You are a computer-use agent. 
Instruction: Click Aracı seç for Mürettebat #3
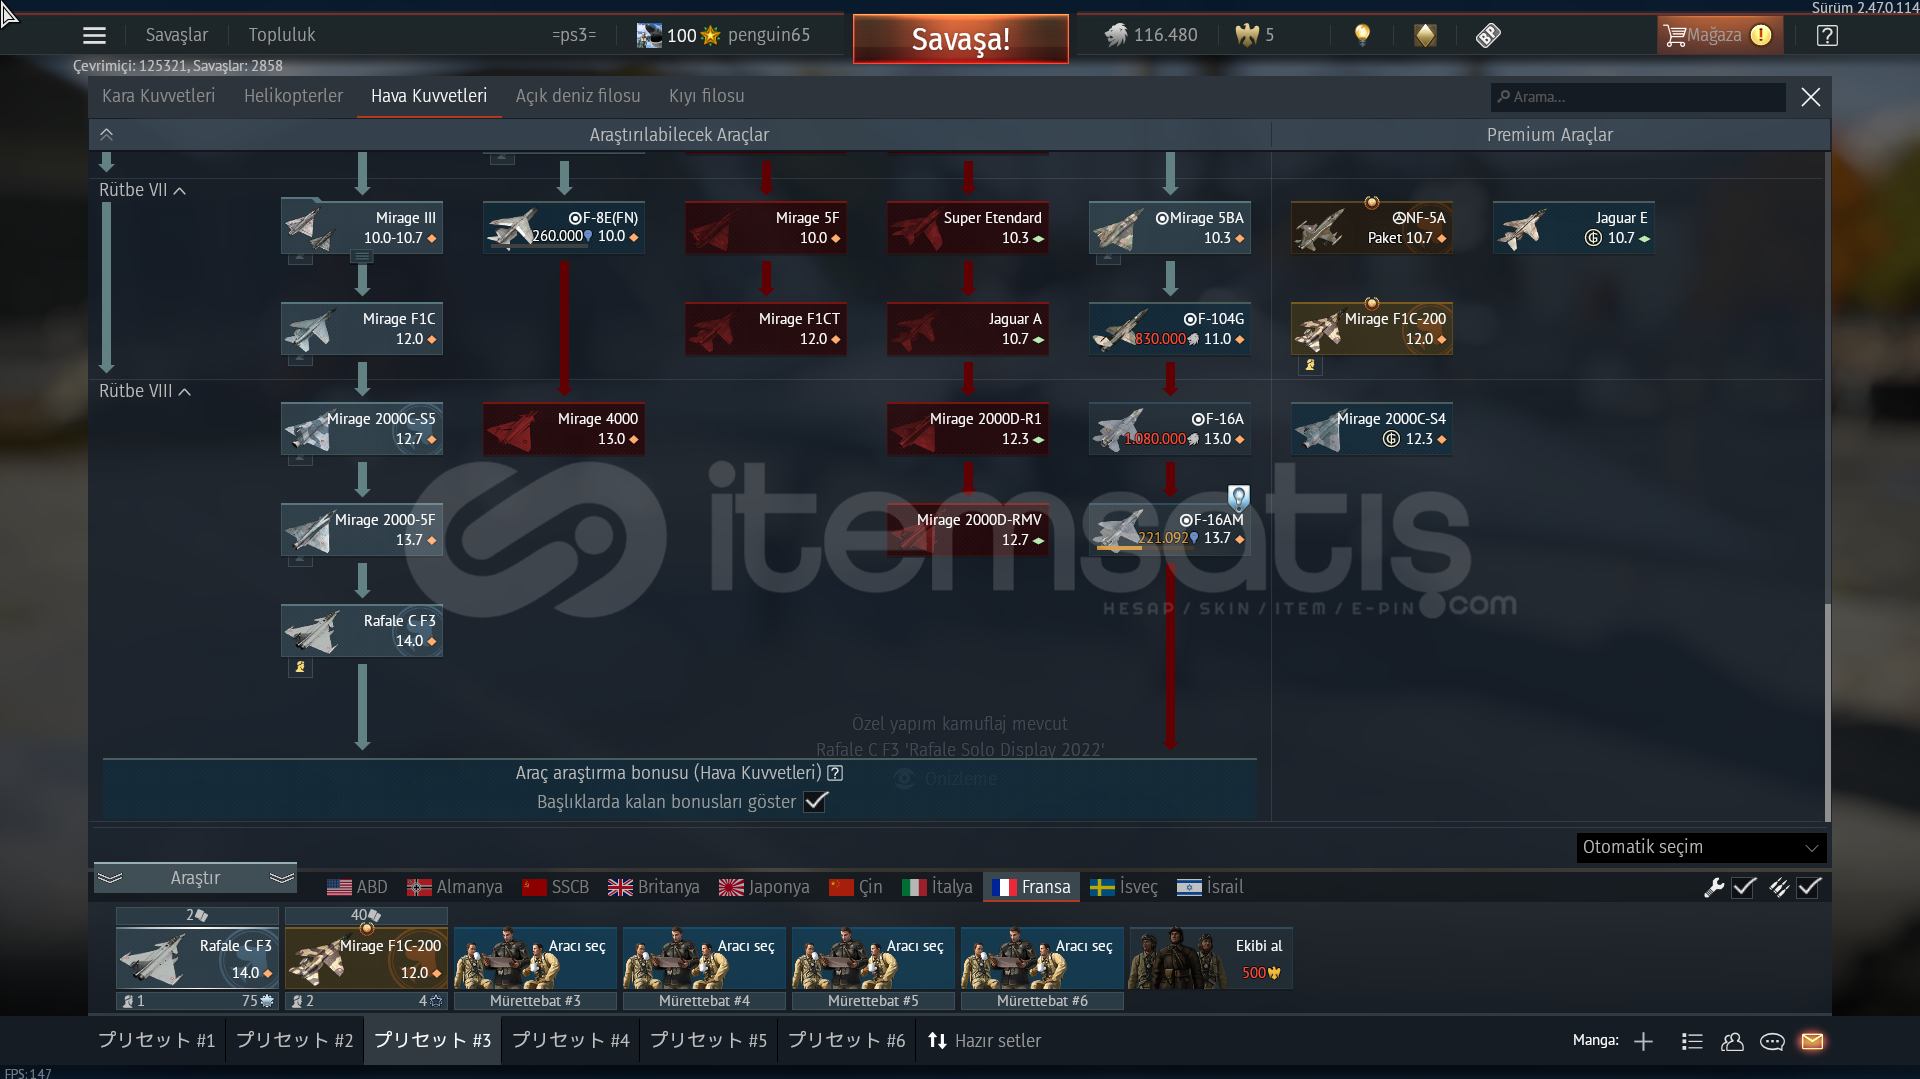(535, 958)
